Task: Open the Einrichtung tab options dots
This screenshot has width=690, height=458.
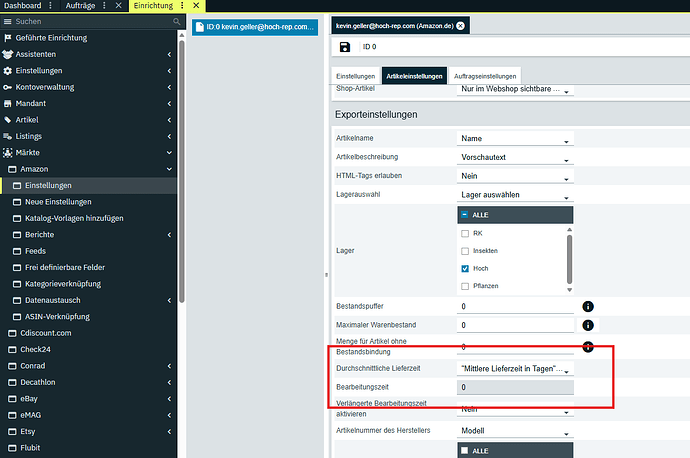Action: [x=182, y=5]
